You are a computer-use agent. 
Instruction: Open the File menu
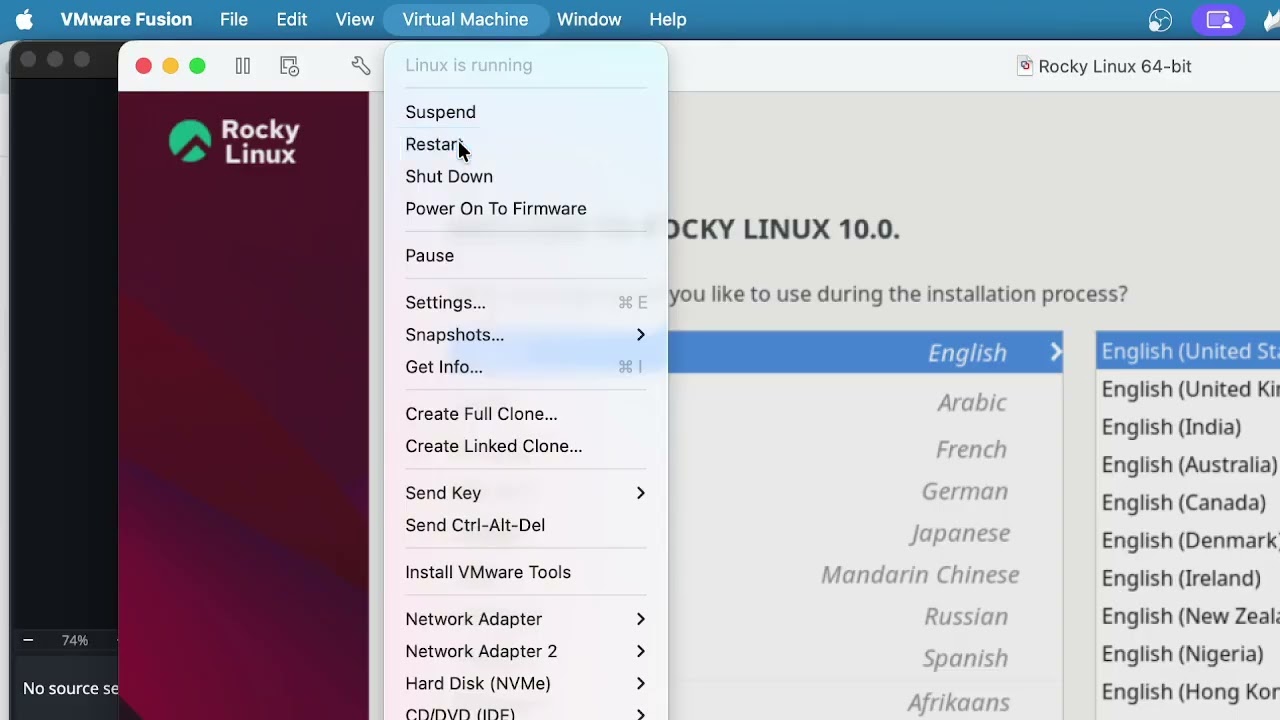[x=234, y=20]
